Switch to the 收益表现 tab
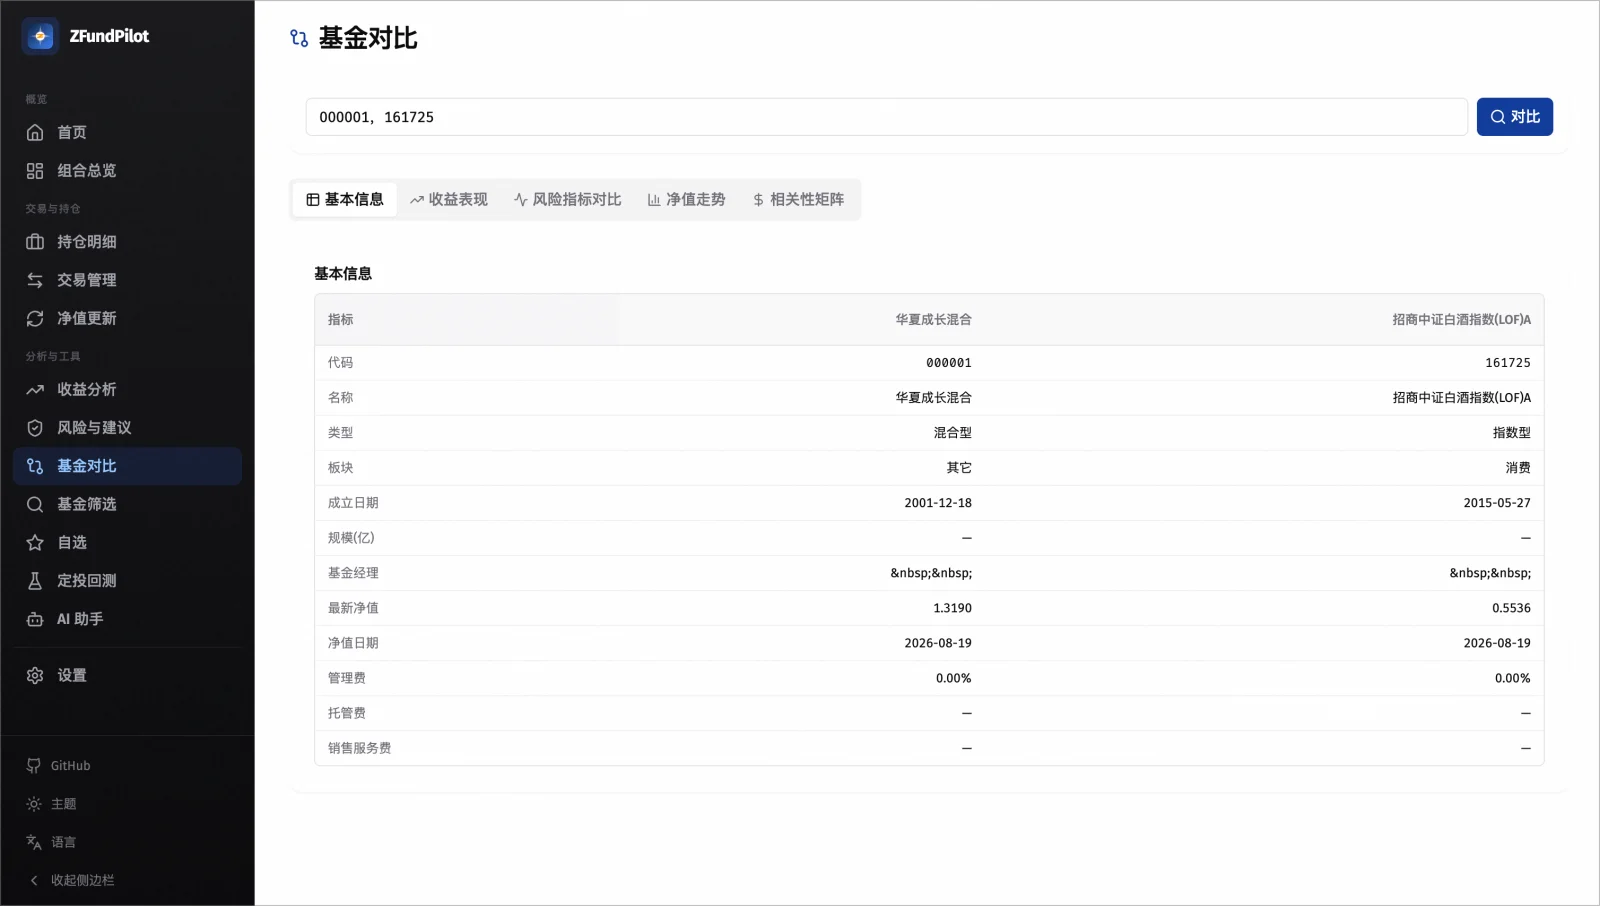 click(449, 200)
